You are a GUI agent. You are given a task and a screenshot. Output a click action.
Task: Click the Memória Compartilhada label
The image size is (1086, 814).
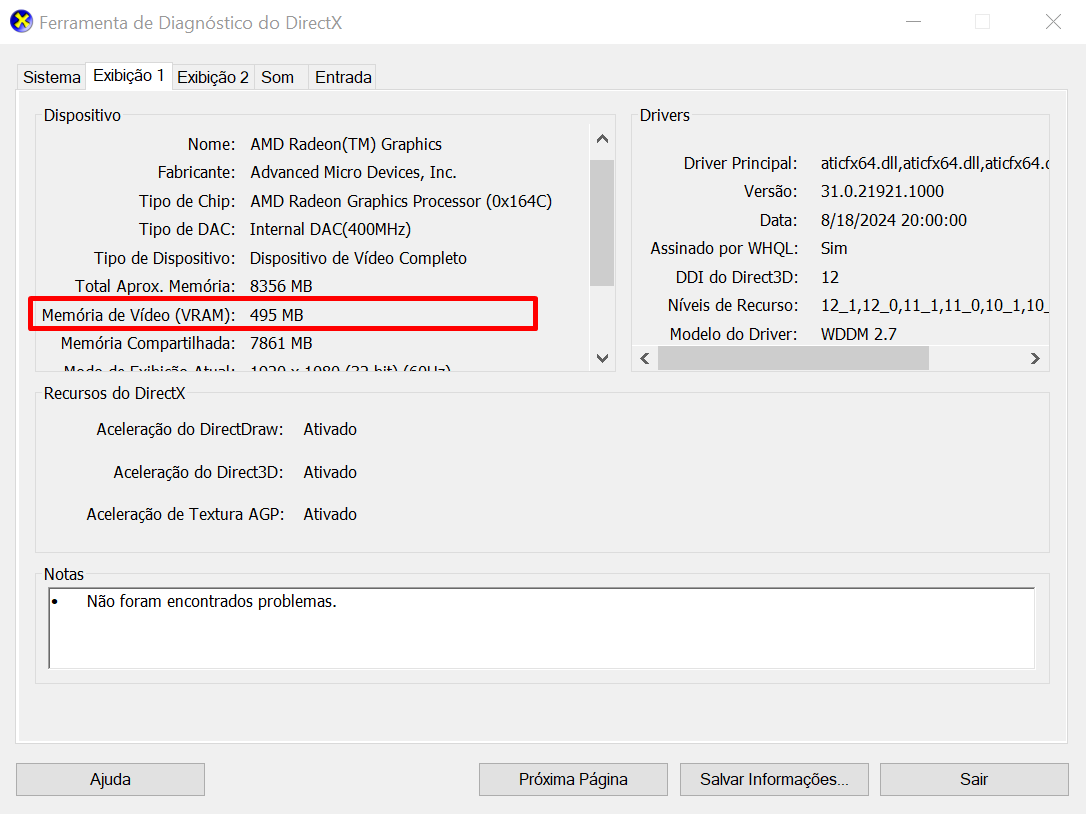148,343
